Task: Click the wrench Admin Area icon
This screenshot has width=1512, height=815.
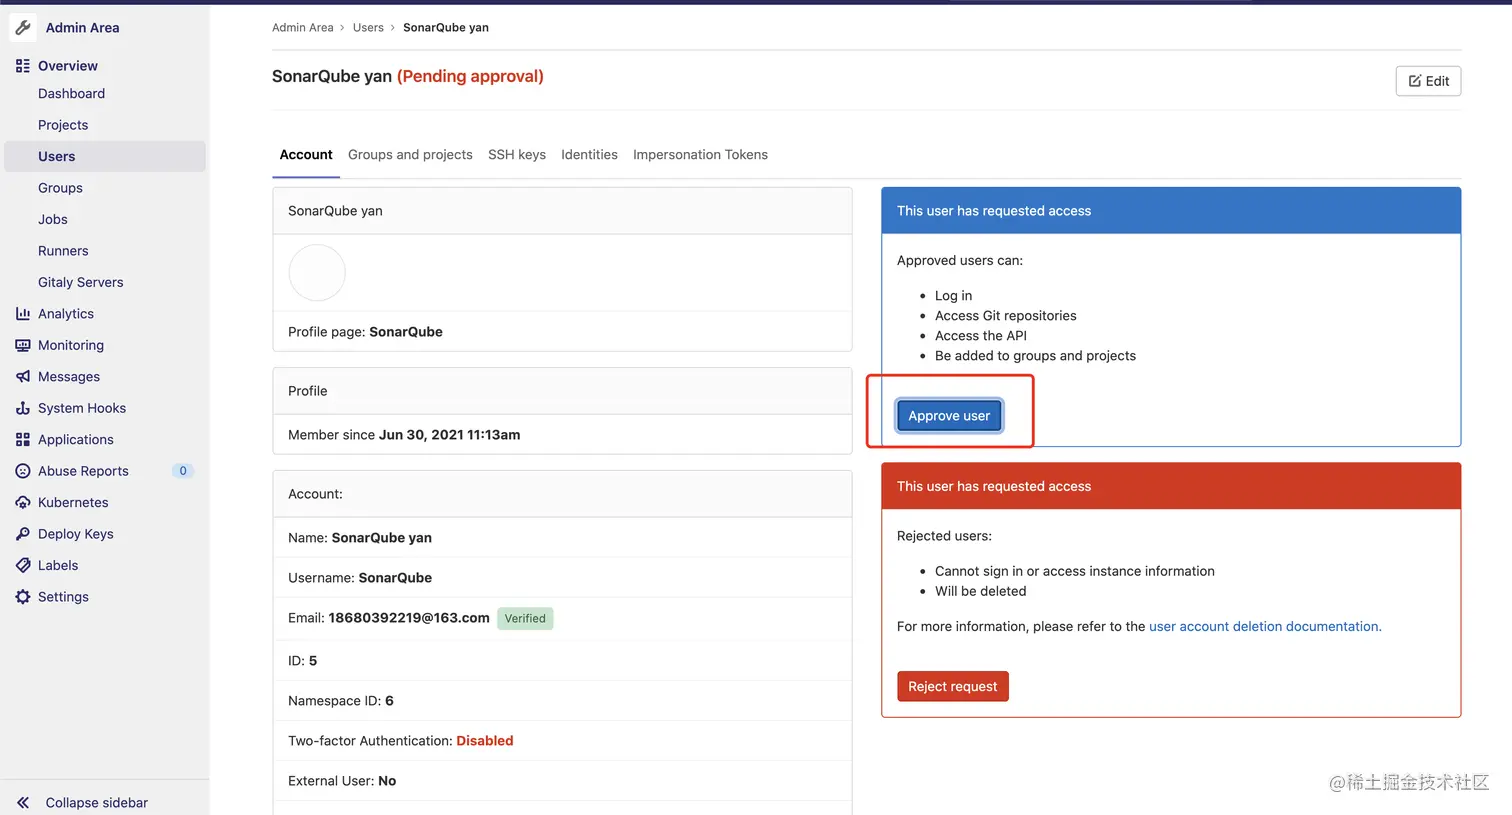Action: 22,27
